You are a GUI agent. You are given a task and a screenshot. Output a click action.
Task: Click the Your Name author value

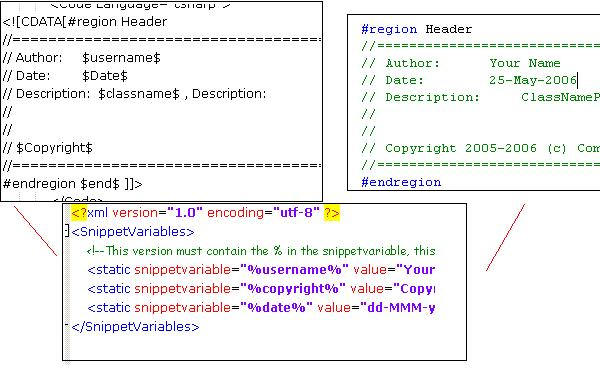tap(525, 63)
